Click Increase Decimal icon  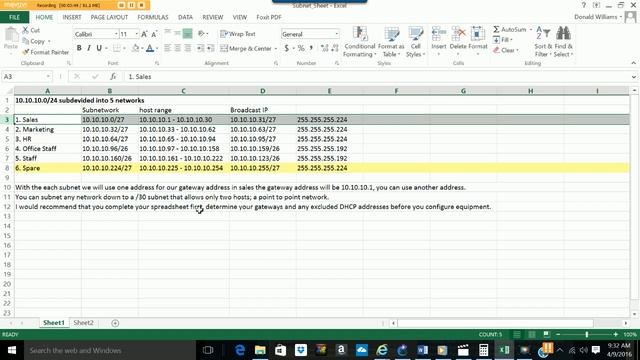coord(324,48)
